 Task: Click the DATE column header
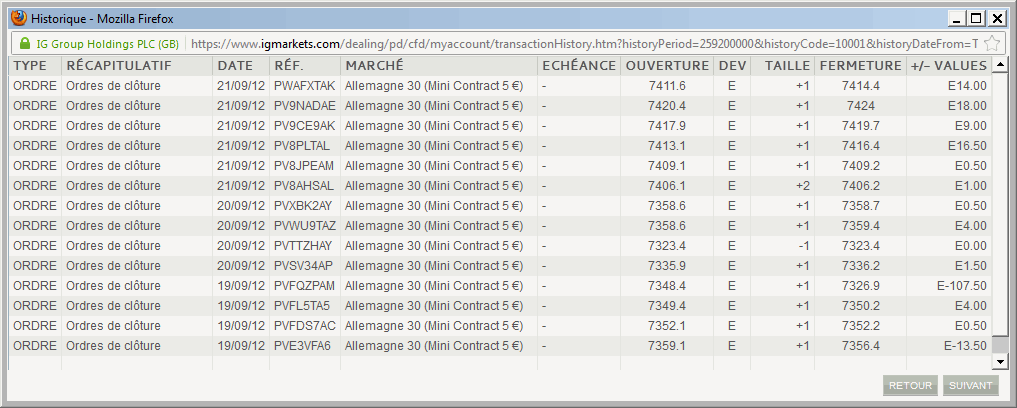pyautogui.click(x=235, y=66)
